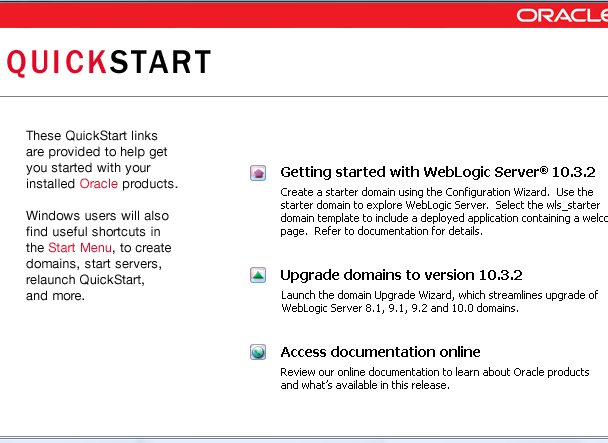Click the 'Windows users will also' paragraph
Screen dimensions: 608x443
[98, 256]
